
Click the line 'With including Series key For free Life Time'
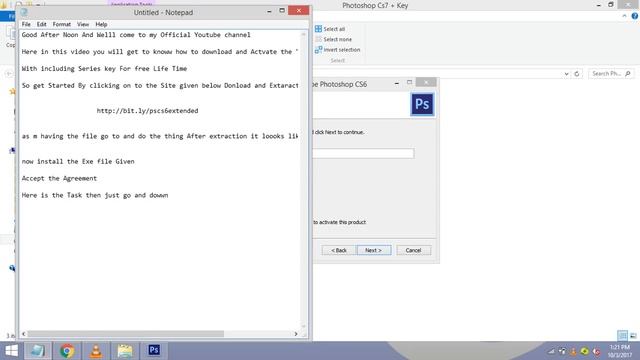(104, 69)
